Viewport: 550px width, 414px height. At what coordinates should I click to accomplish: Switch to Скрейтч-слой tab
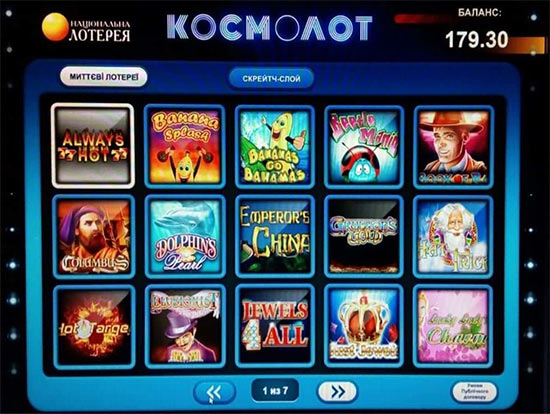[x=271, y=79]
